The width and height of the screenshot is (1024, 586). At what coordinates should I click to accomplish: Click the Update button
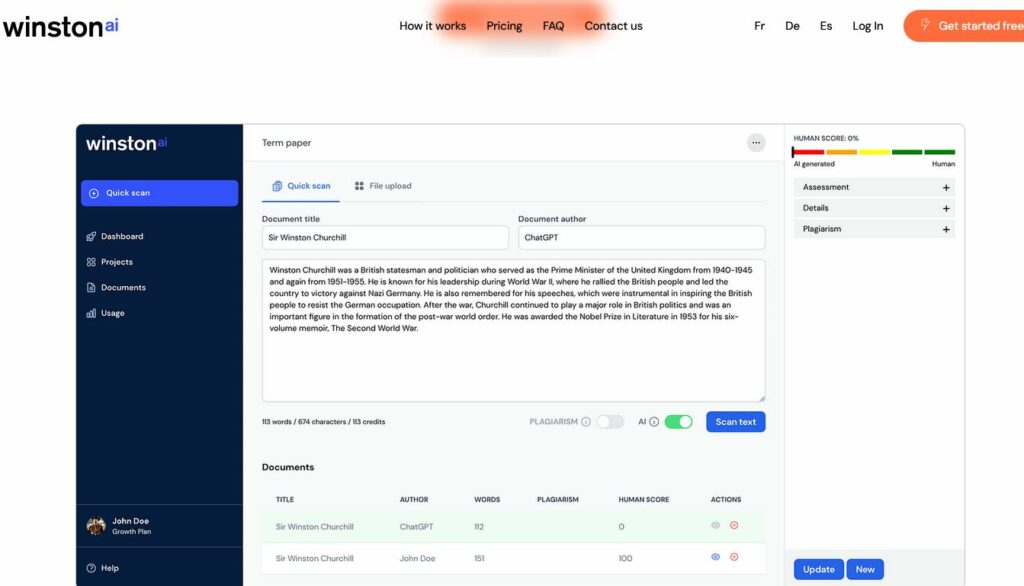818,570
